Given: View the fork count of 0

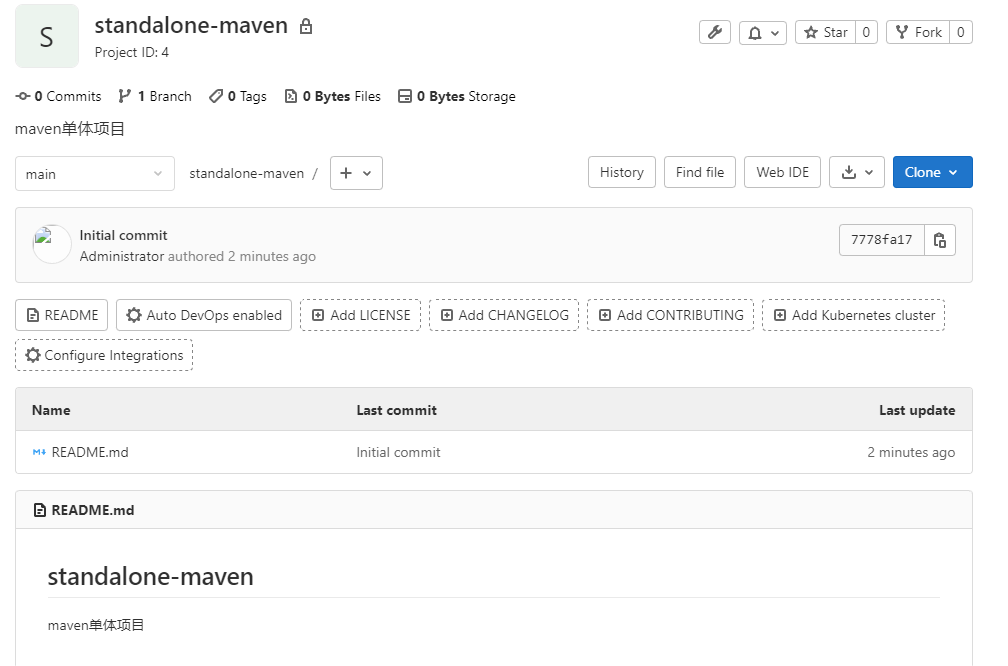Looking at the screenshot, I should (960, 32).
